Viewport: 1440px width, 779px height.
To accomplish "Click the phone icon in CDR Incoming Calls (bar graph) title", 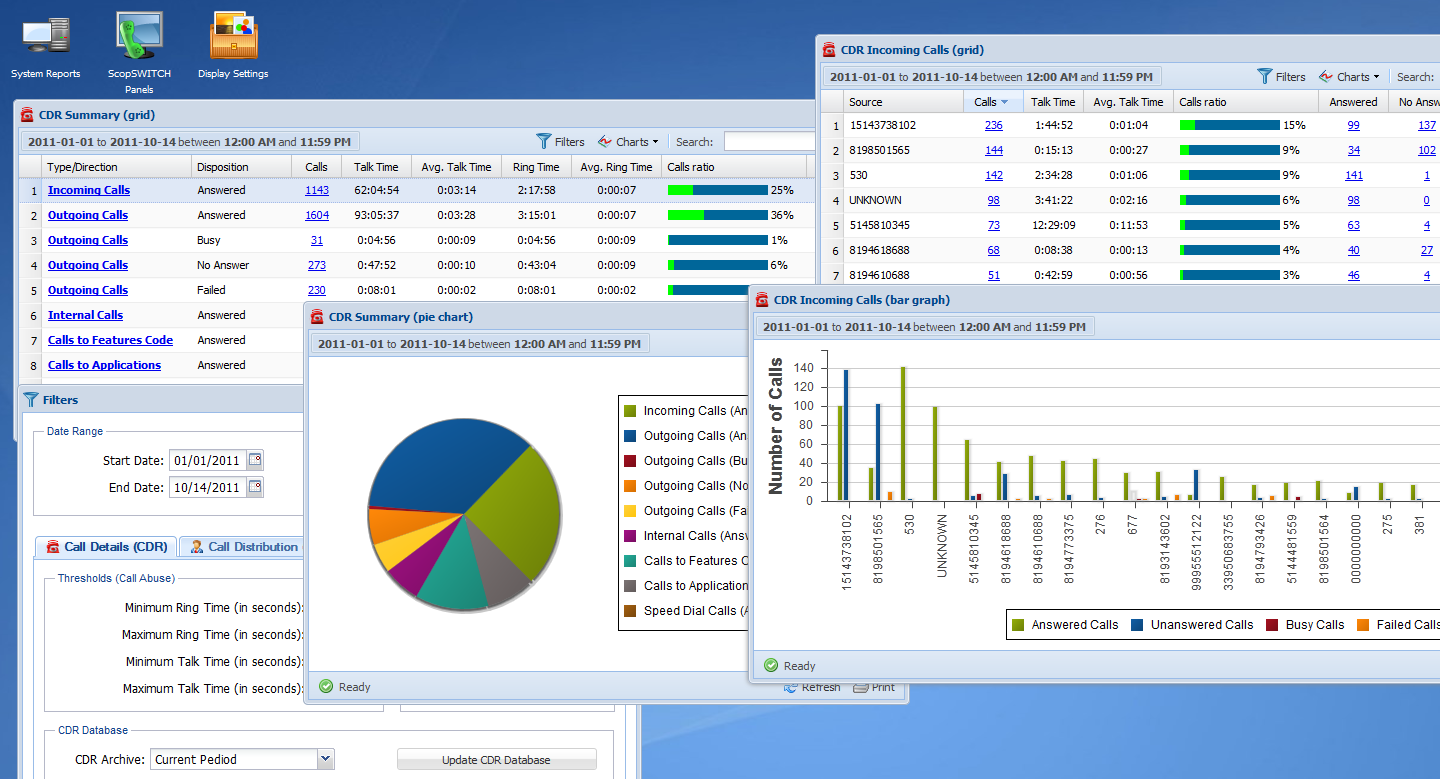I will pyautogui.click(x=762, y=299).
